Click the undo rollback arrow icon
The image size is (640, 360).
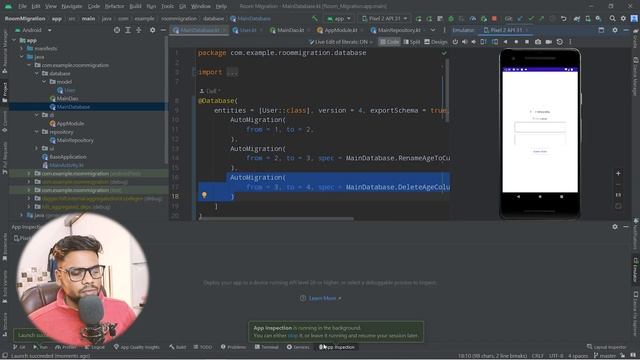(x=564, y=18)
